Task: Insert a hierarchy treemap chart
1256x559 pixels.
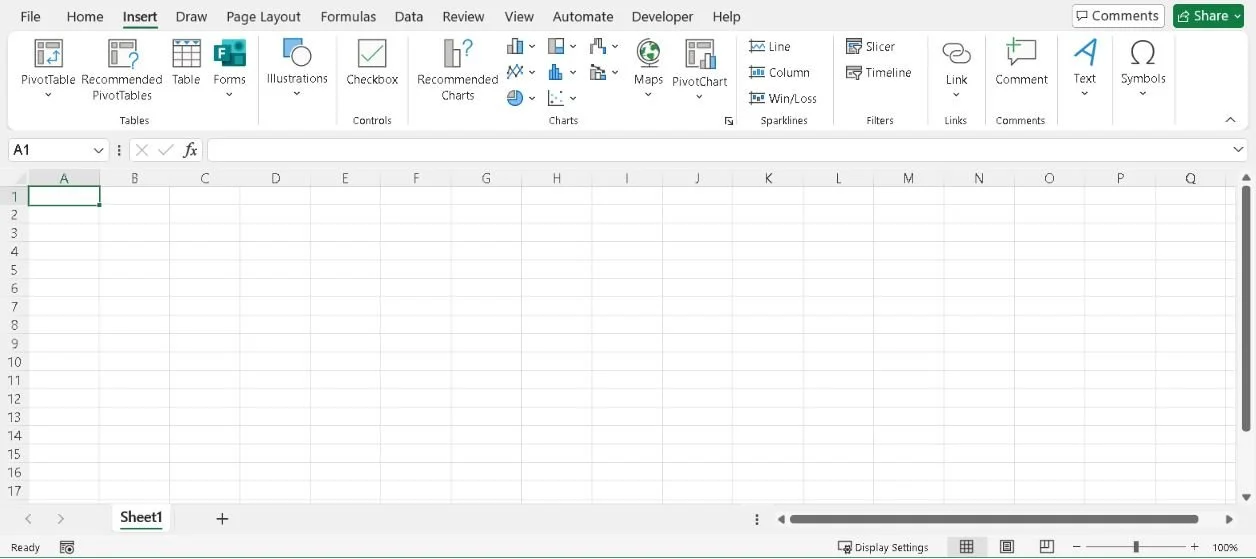Action: pyautogui.click(x=557, y=46)
